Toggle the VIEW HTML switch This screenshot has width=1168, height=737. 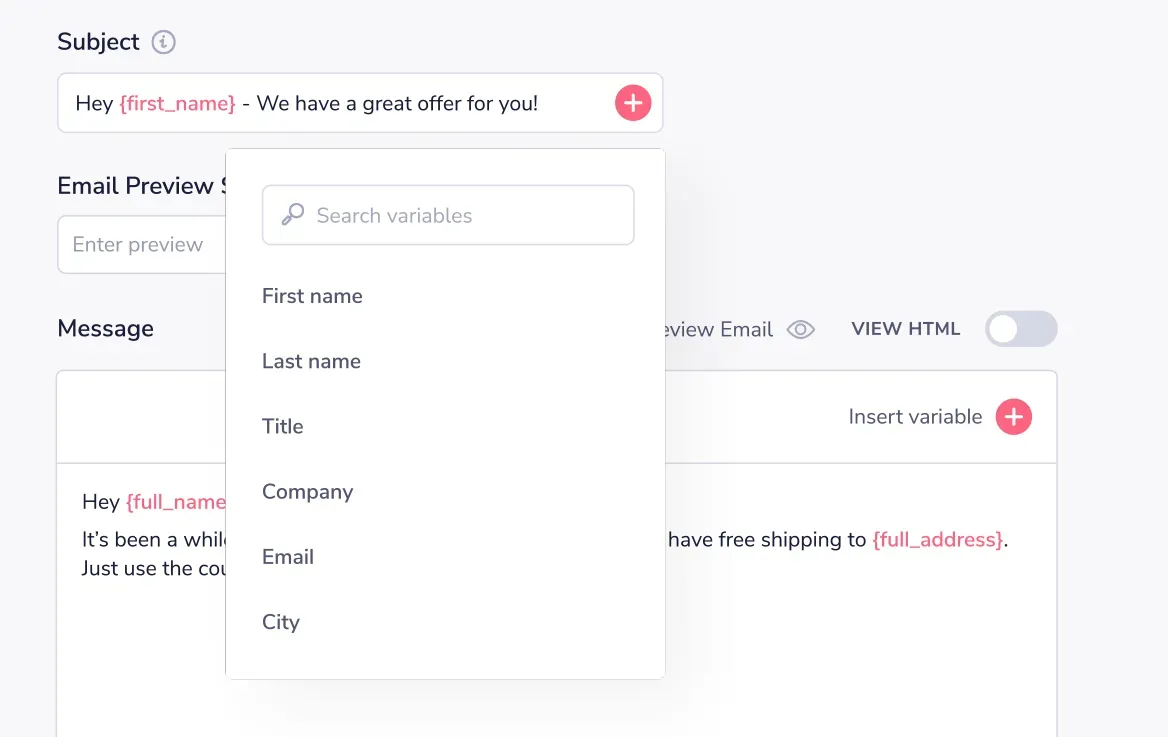(1021, 329)
